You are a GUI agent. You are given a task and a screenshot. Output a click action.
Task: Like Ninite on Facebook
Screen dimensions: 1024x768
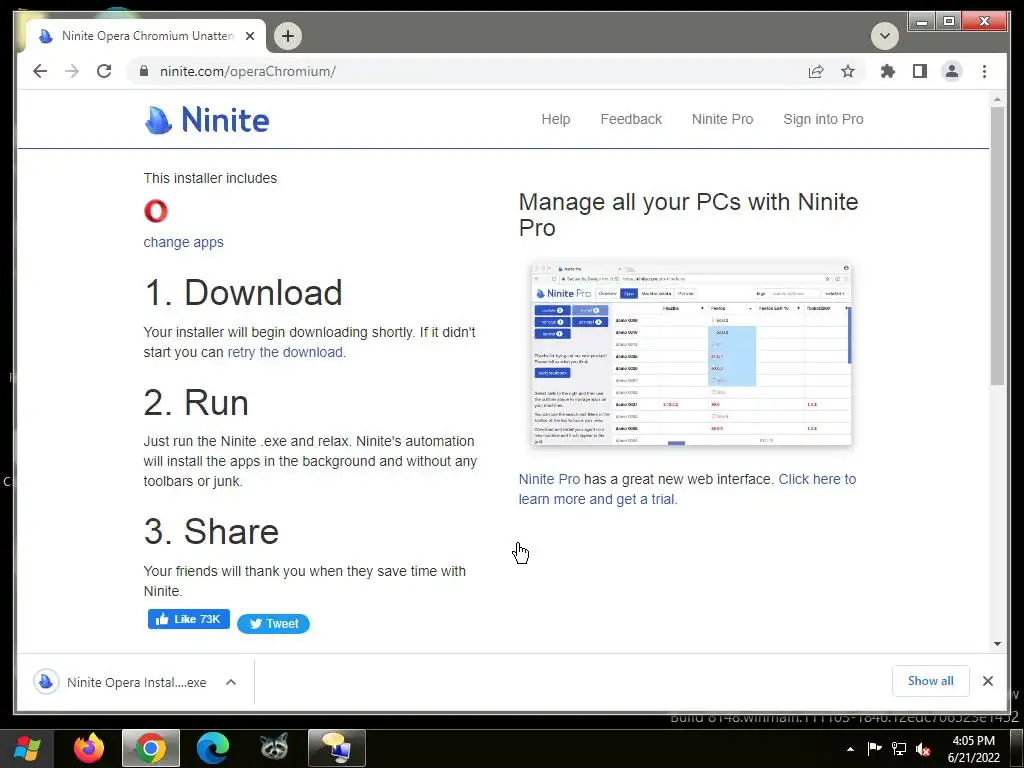tap(189, 619)
